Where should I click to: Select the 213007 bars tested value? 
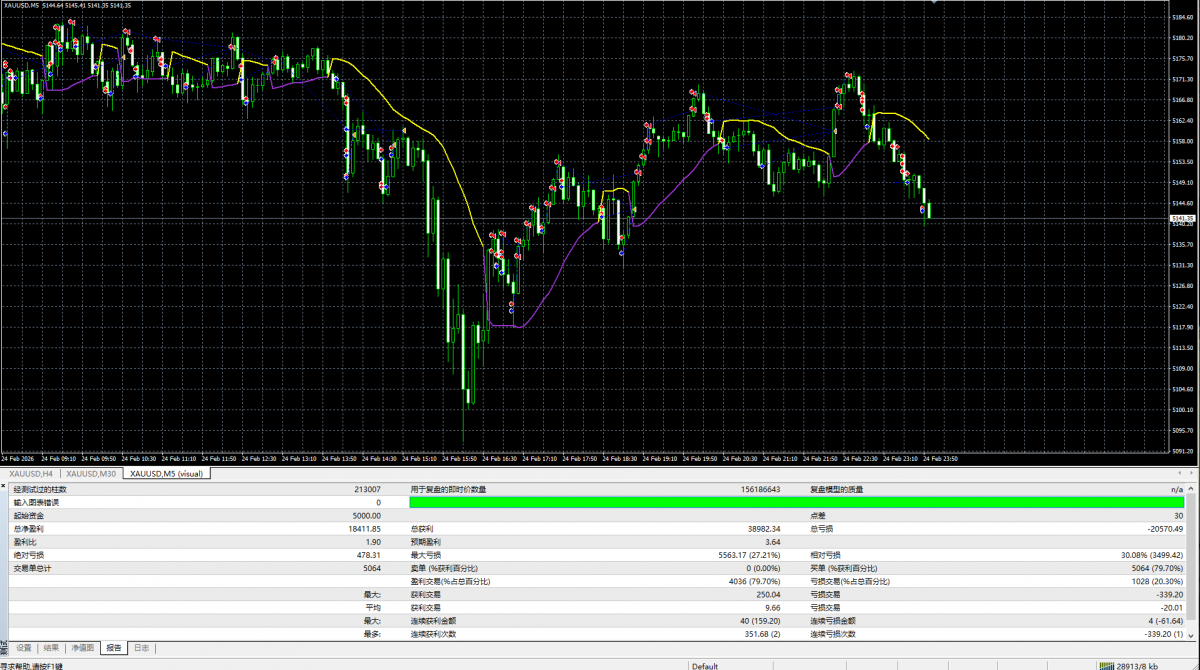pyautogui.click(x=367, y=490)
